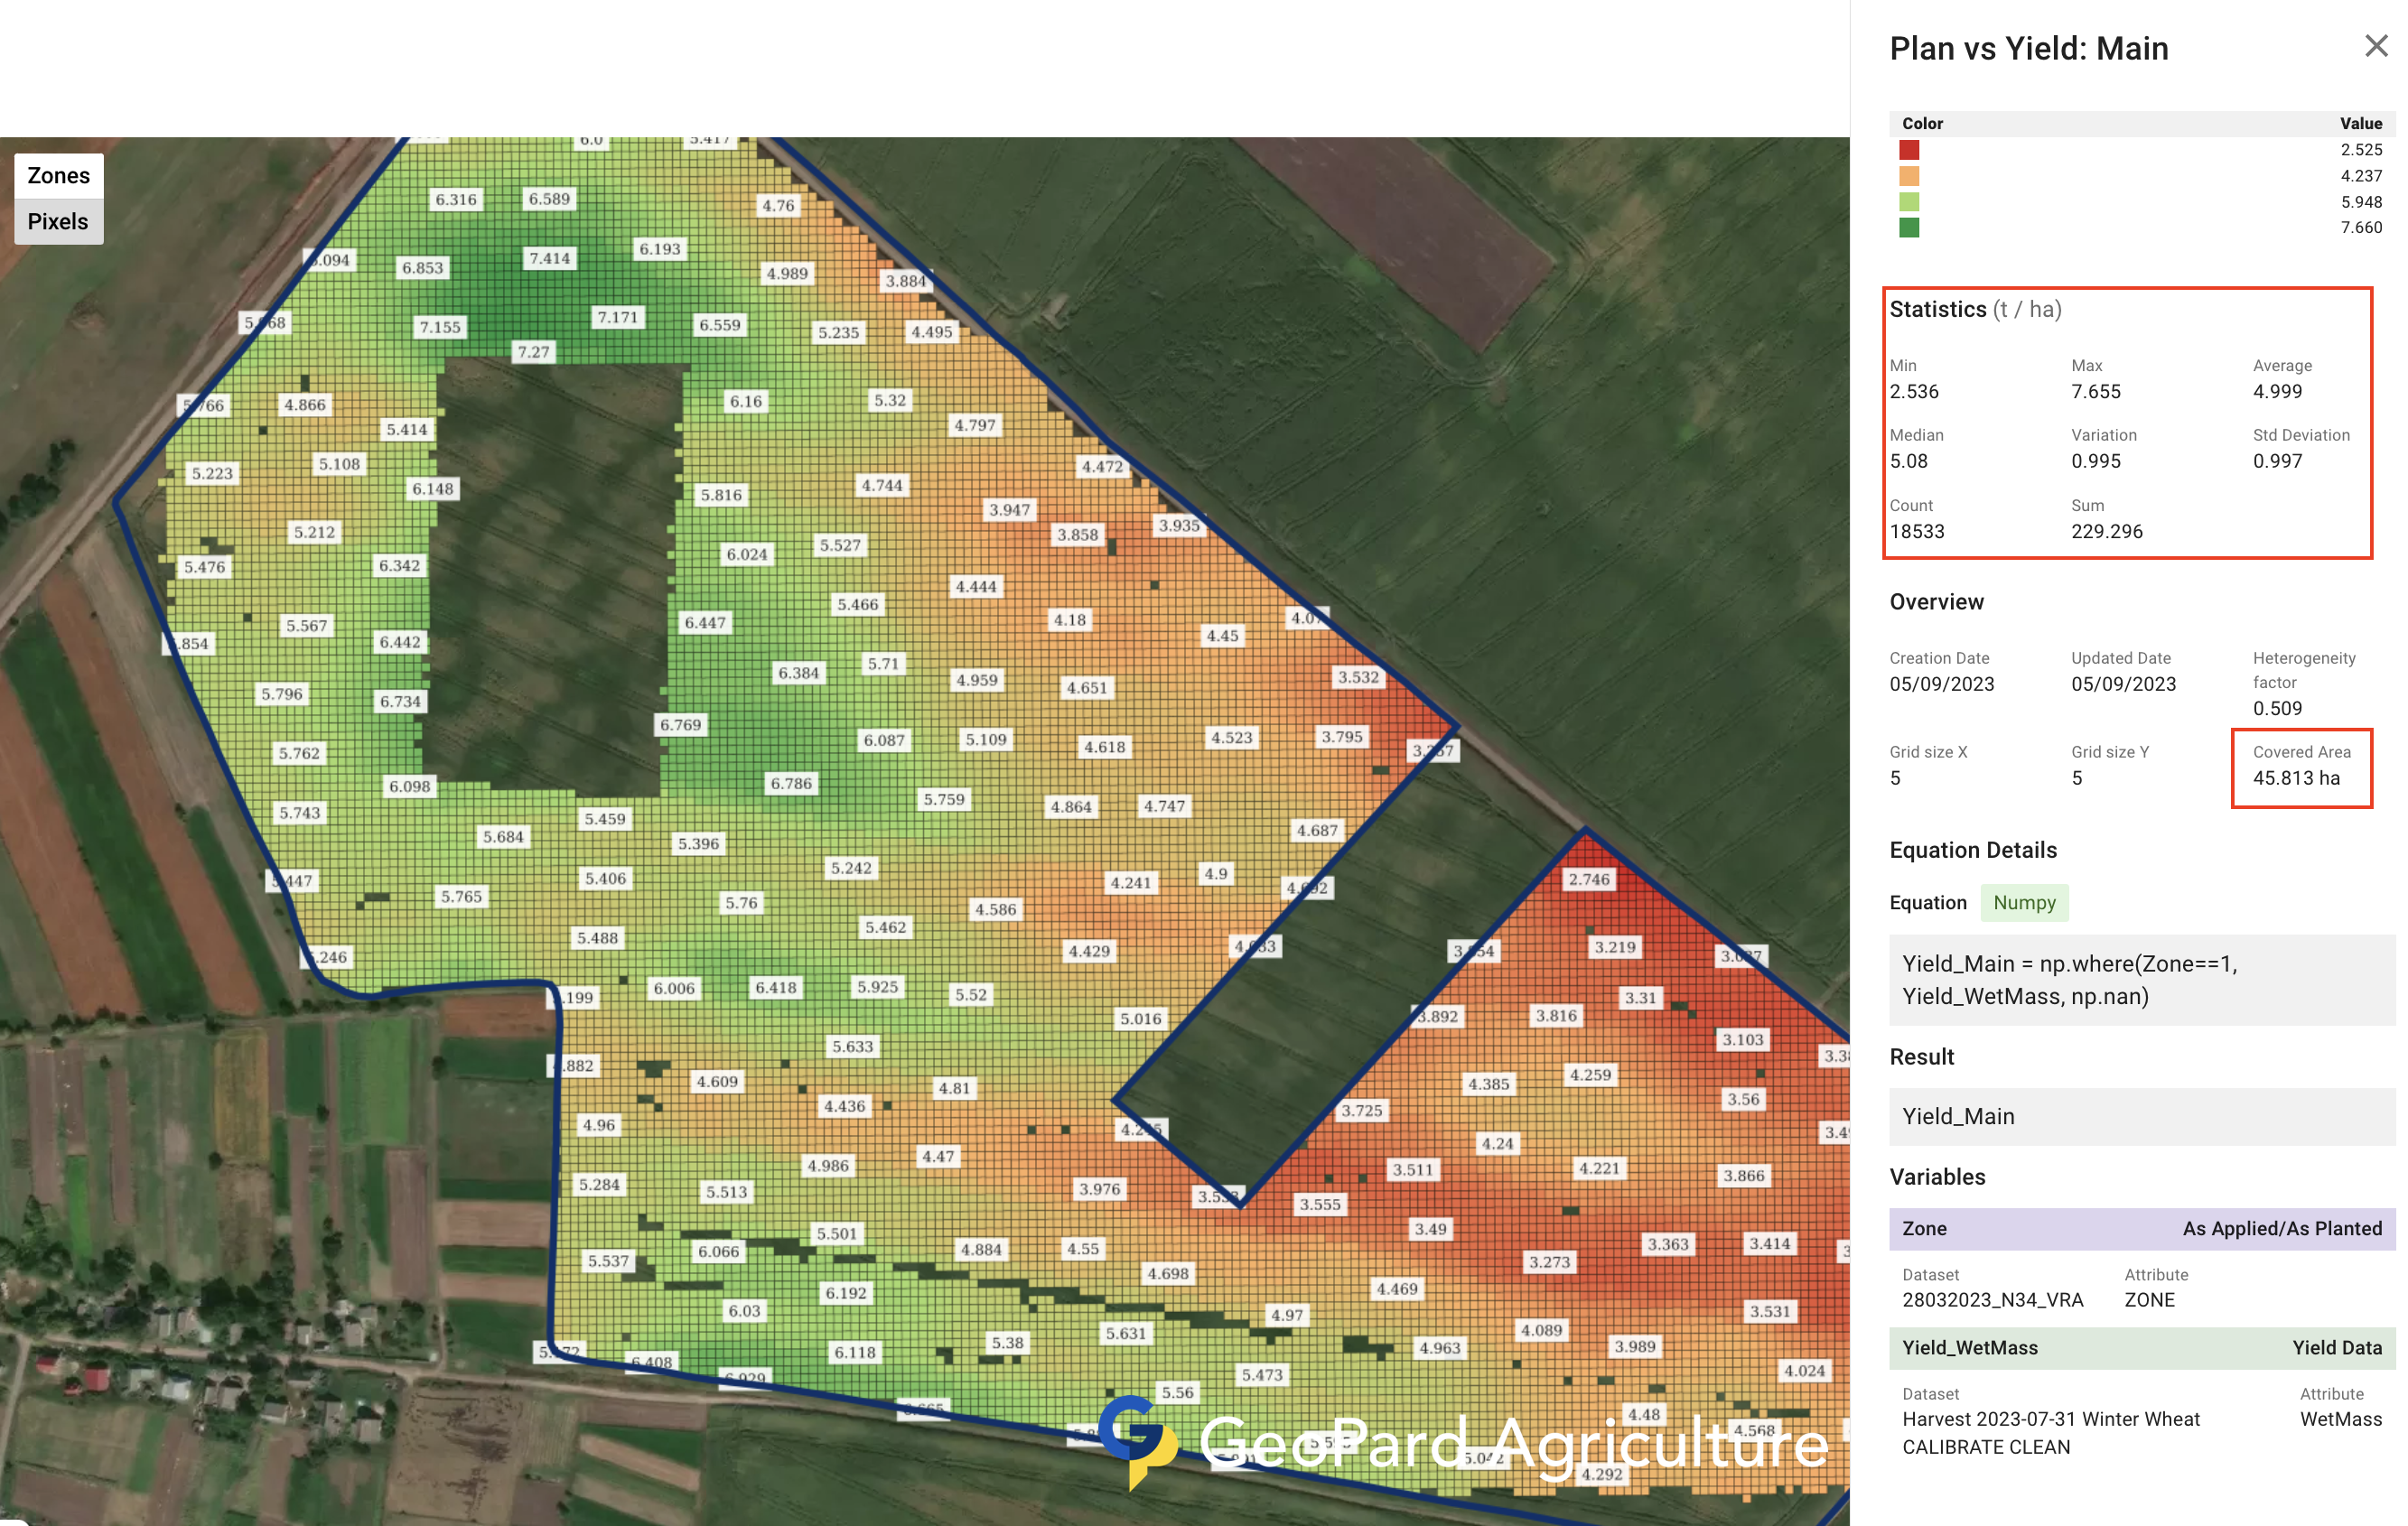Click the Value column header in legend
The width and height of the screenshot is (2408, 1526).
pyautogui.click(x=2360, y=123)
